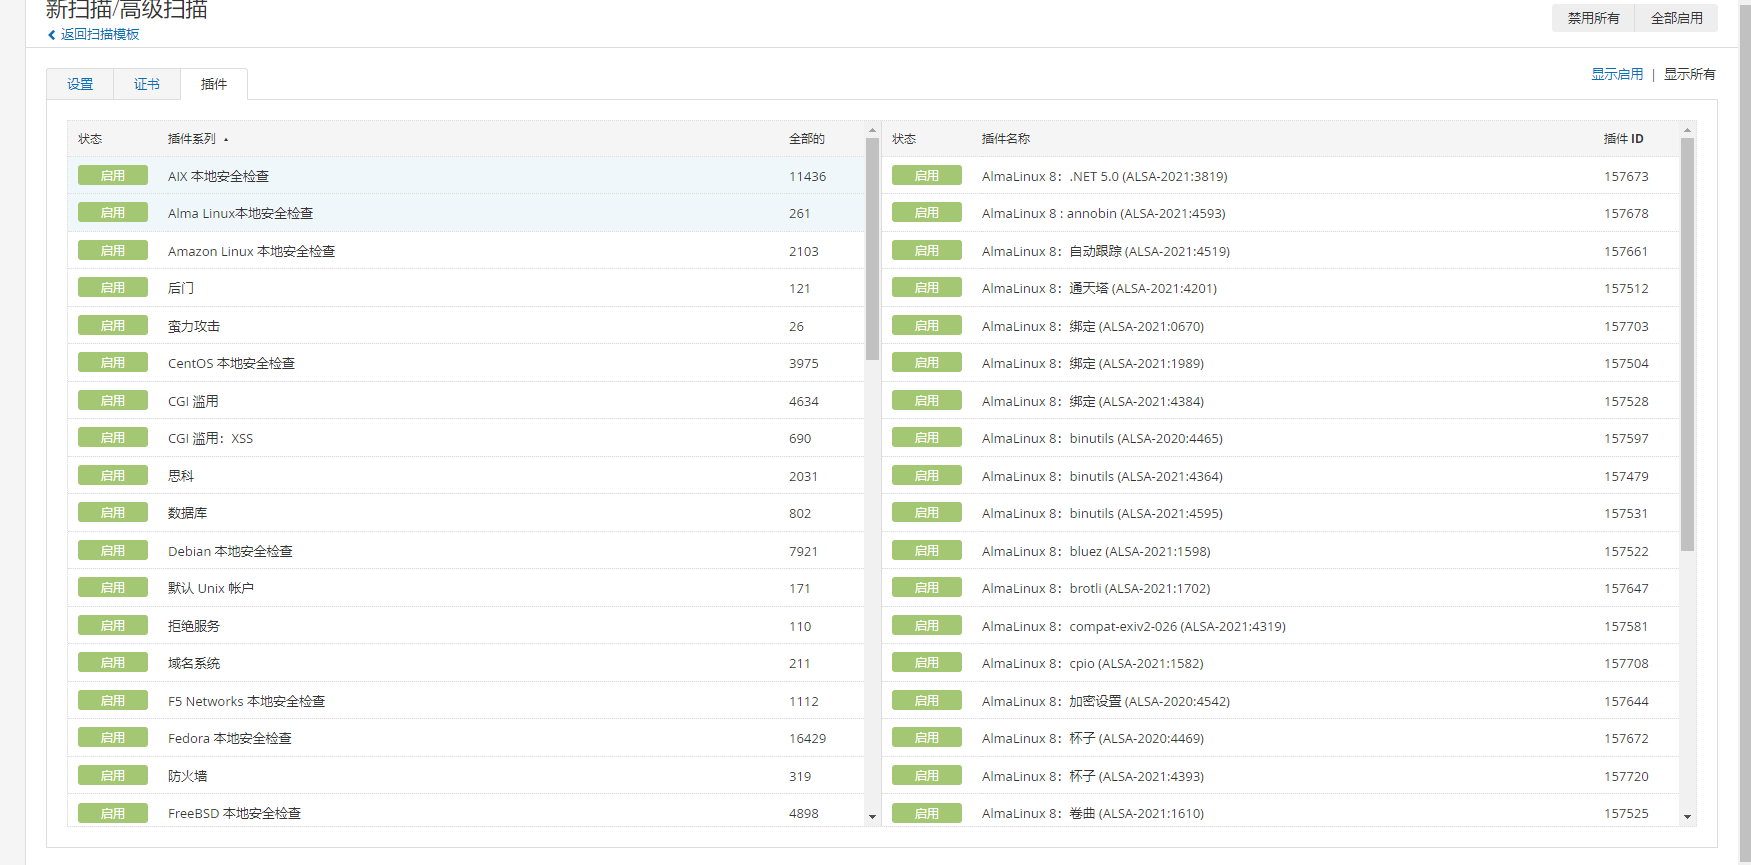Open plugin binutils (ALSA-2021:4595)
The image size is (1751, 865).
click(x=1102, y=513)
